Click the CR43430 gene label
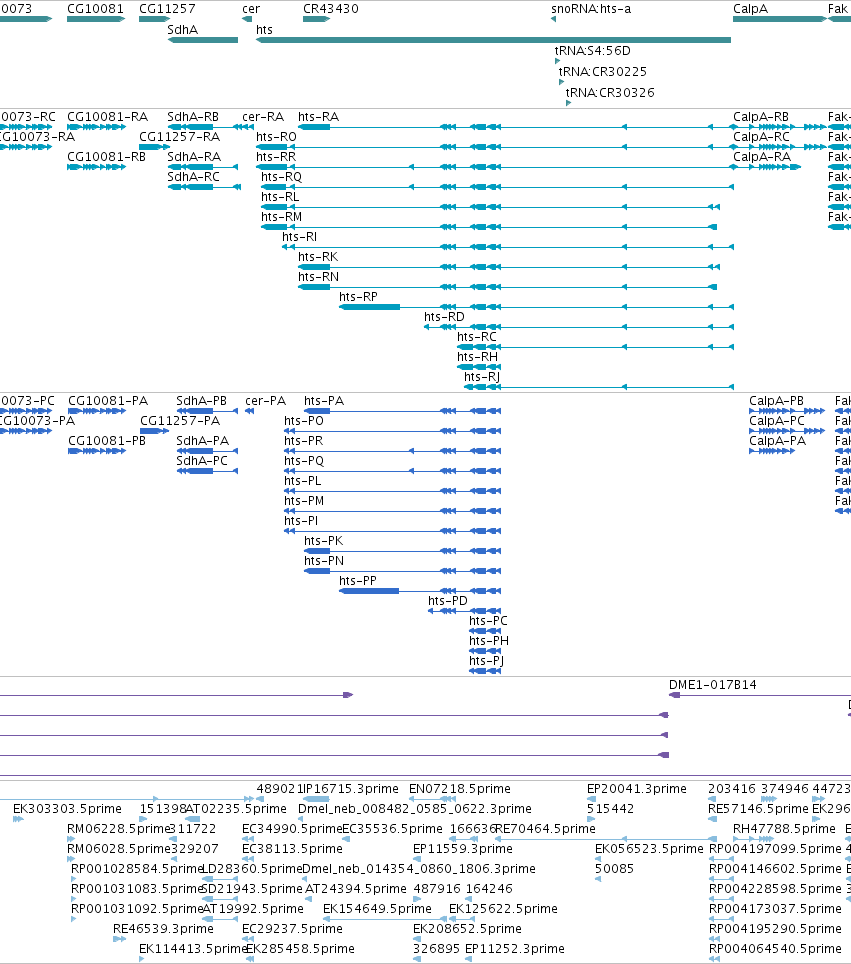Viewport: 851px width, 964px height. [x=331, y=9]
